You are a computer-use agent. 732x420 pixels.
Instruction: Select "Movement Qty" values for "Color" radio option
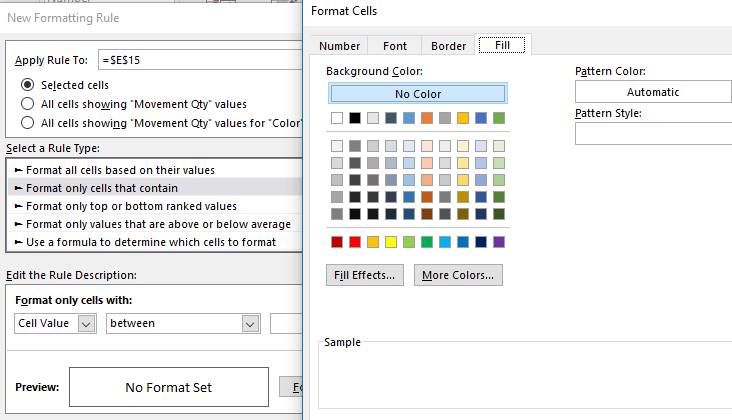[x=28, y=124]
